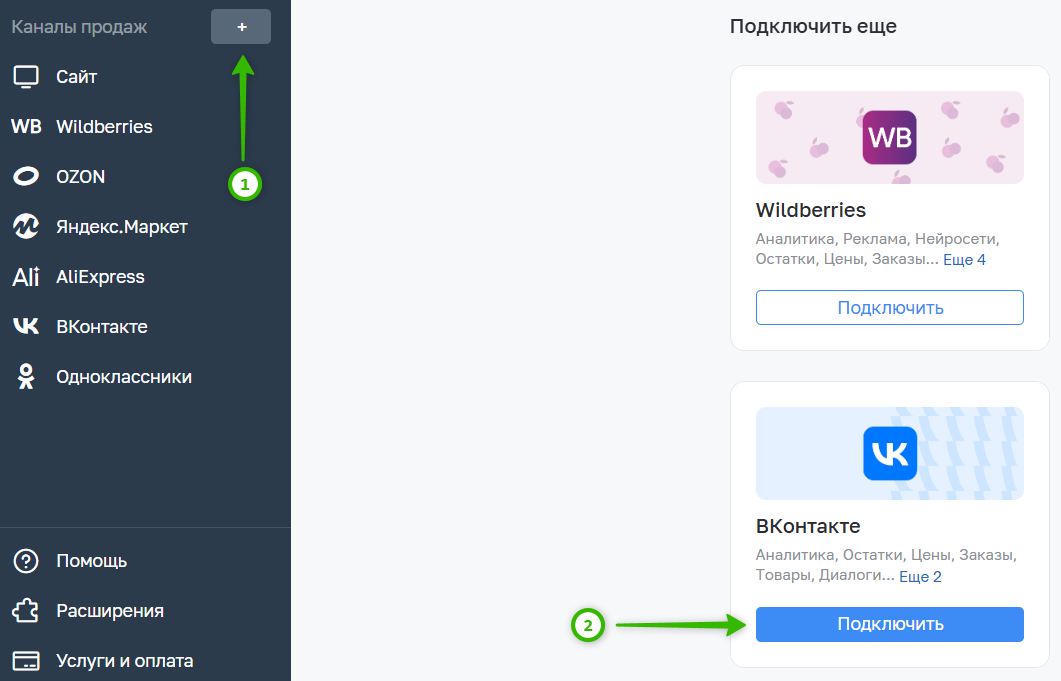Expand ВКонтакте features via Еще 2
Screen dimensions: 1061x681
pos(920,576)
